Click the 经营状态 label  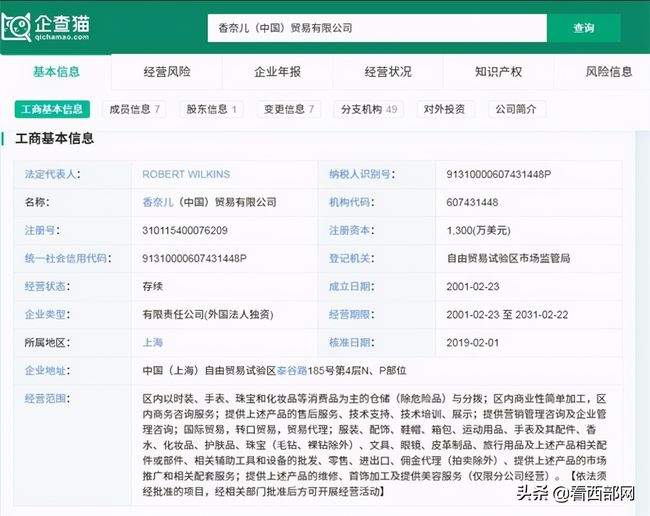[47, 286]
